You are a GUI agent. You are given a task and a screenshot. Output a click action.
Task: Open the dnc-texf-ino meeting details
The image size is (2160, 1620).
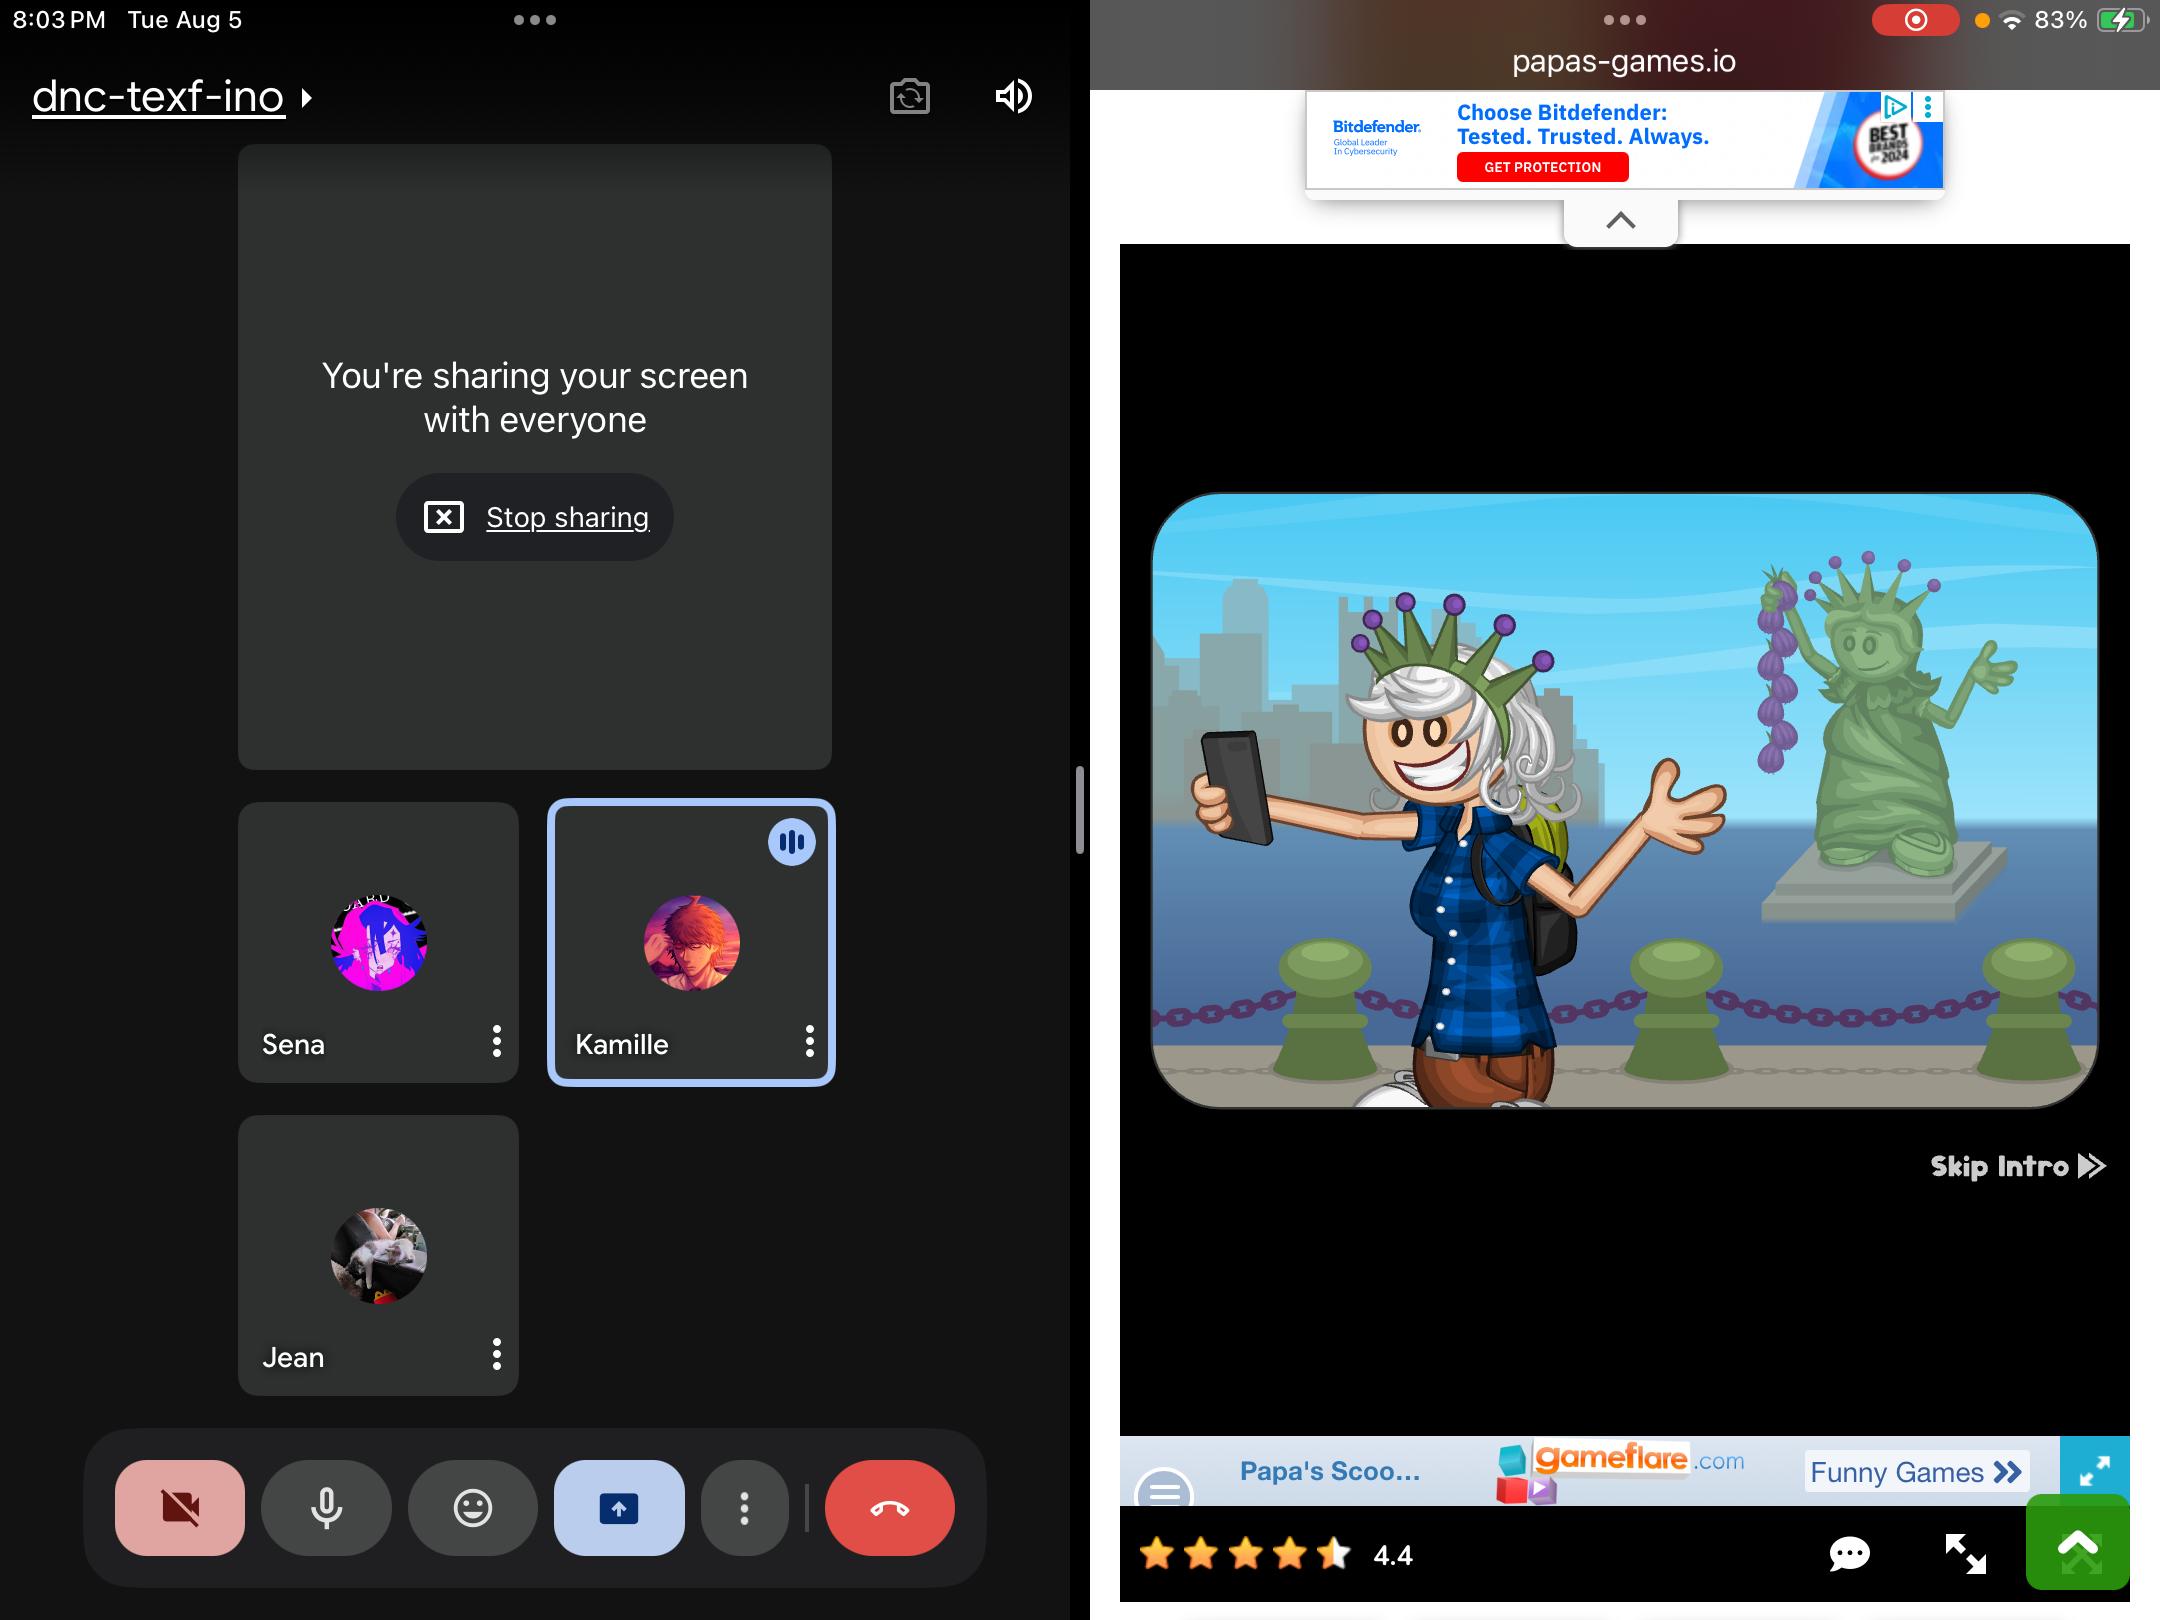[172, 97]
